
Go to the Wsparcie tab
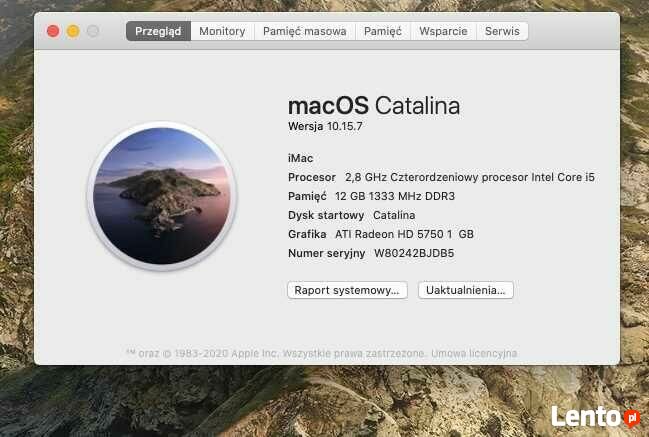443,31
